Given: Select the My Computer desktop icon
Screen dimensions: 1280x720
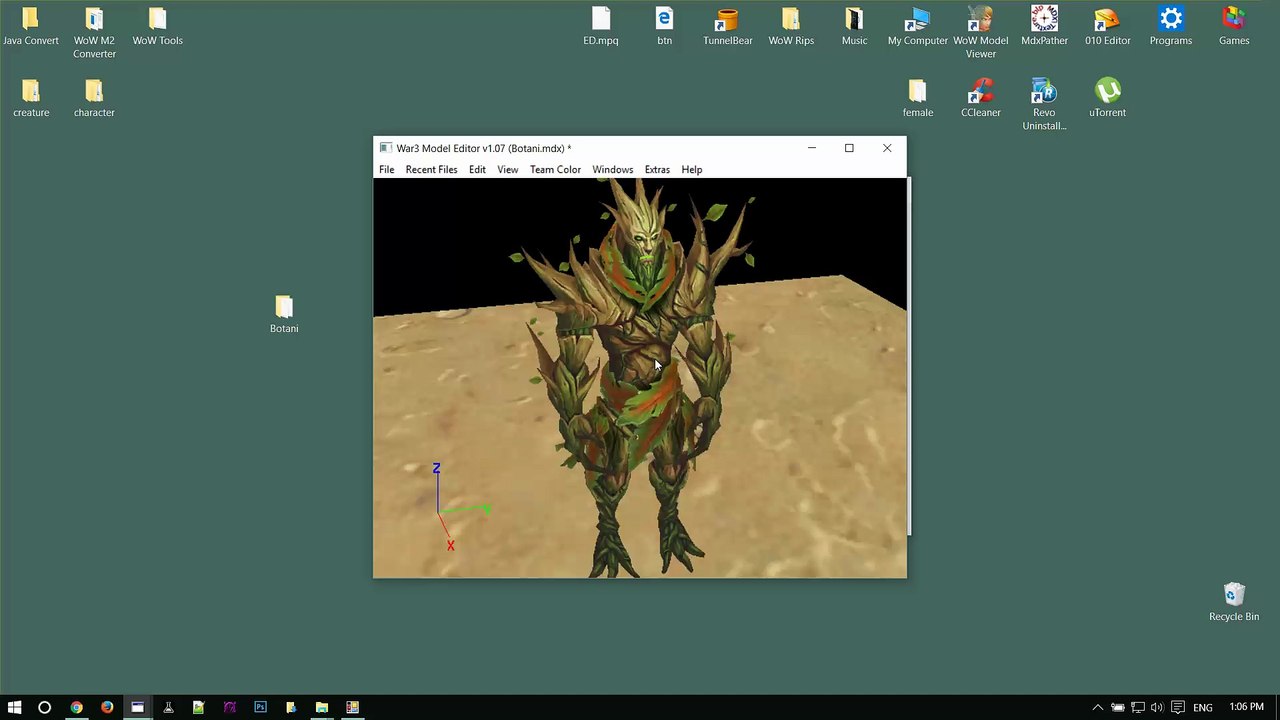Looking at the screenshot, I should (x=917, y=27).
